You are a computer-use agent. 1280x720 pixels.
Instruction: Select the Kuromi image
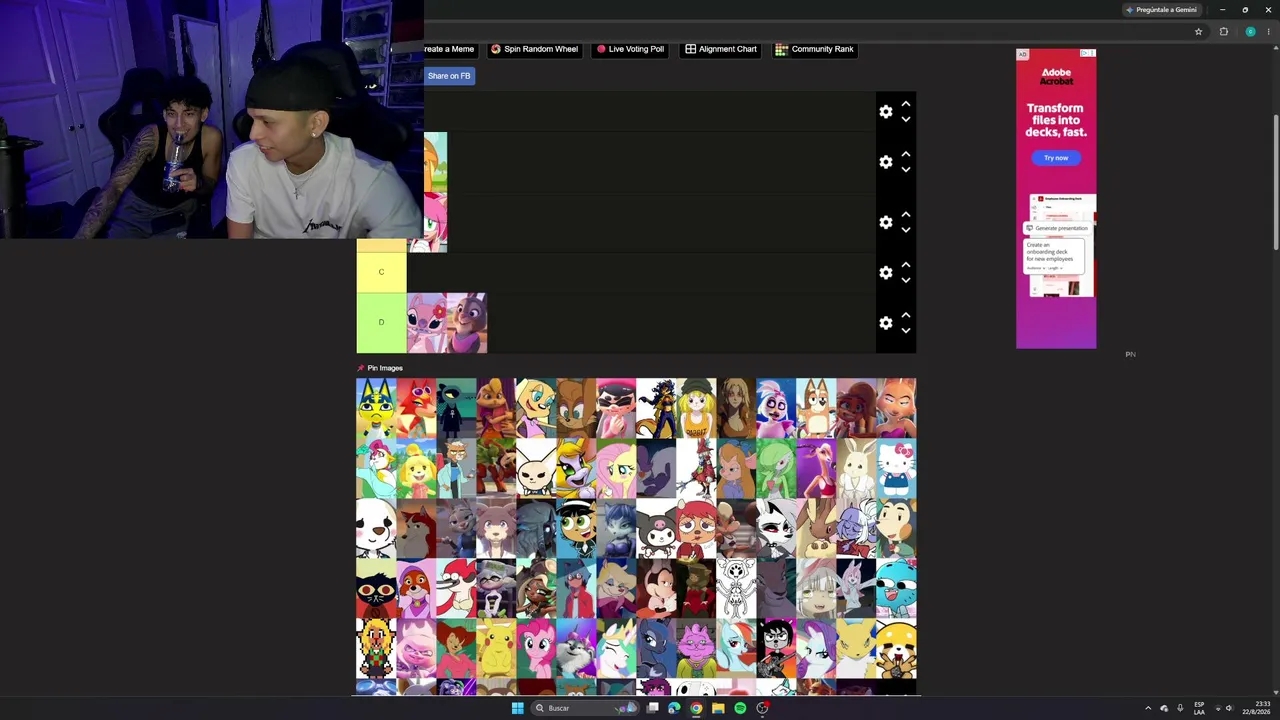coord(656,528)
